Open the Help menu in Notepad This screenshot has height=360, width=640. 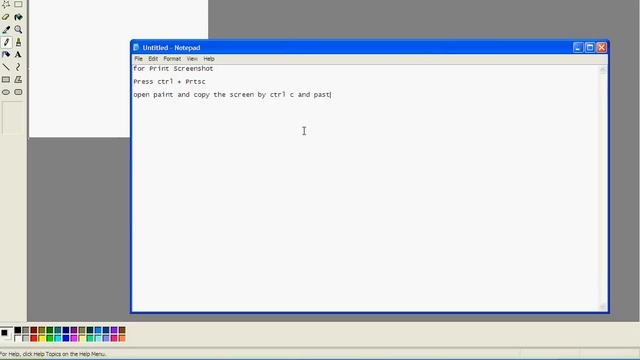pyautogui.click(x=209, y=59)
